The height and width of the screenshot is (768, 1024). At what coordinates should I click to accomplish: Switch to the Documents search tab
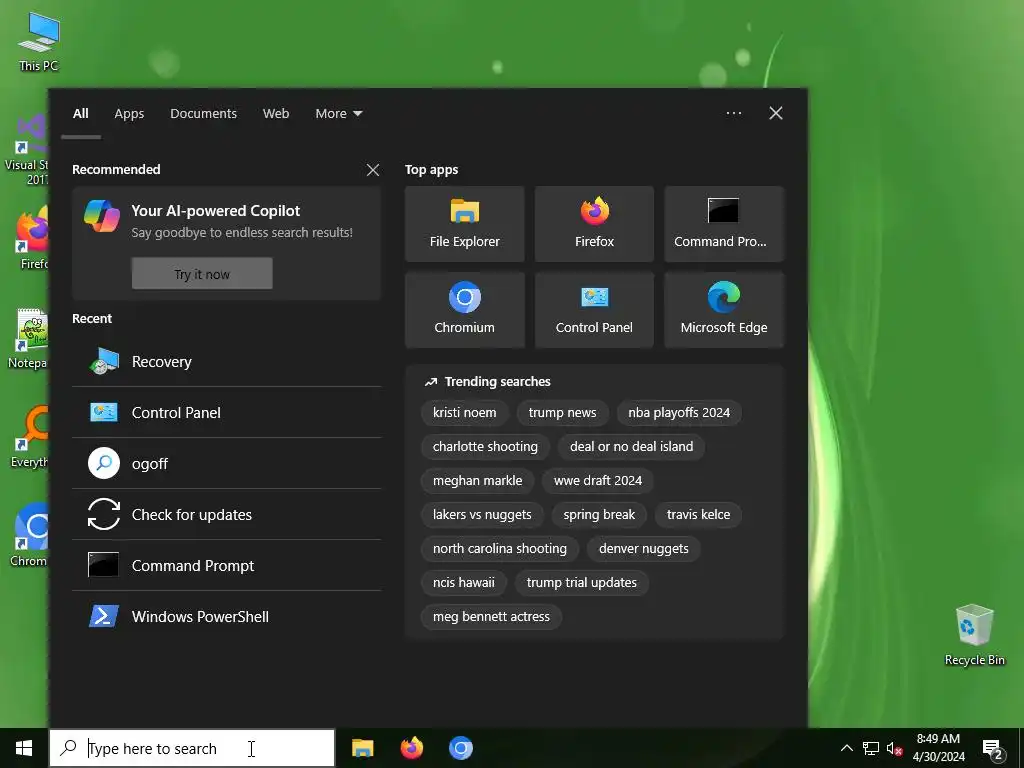[x=203, y=114]
